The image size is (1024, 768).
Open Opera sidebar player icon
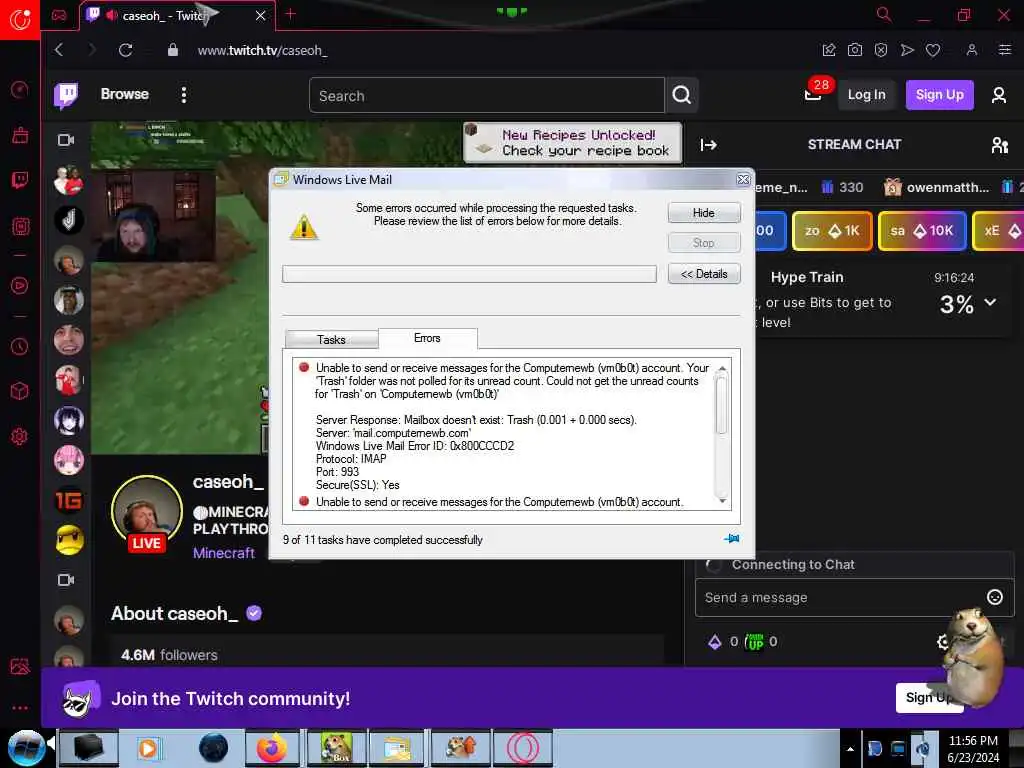point(20,286)
